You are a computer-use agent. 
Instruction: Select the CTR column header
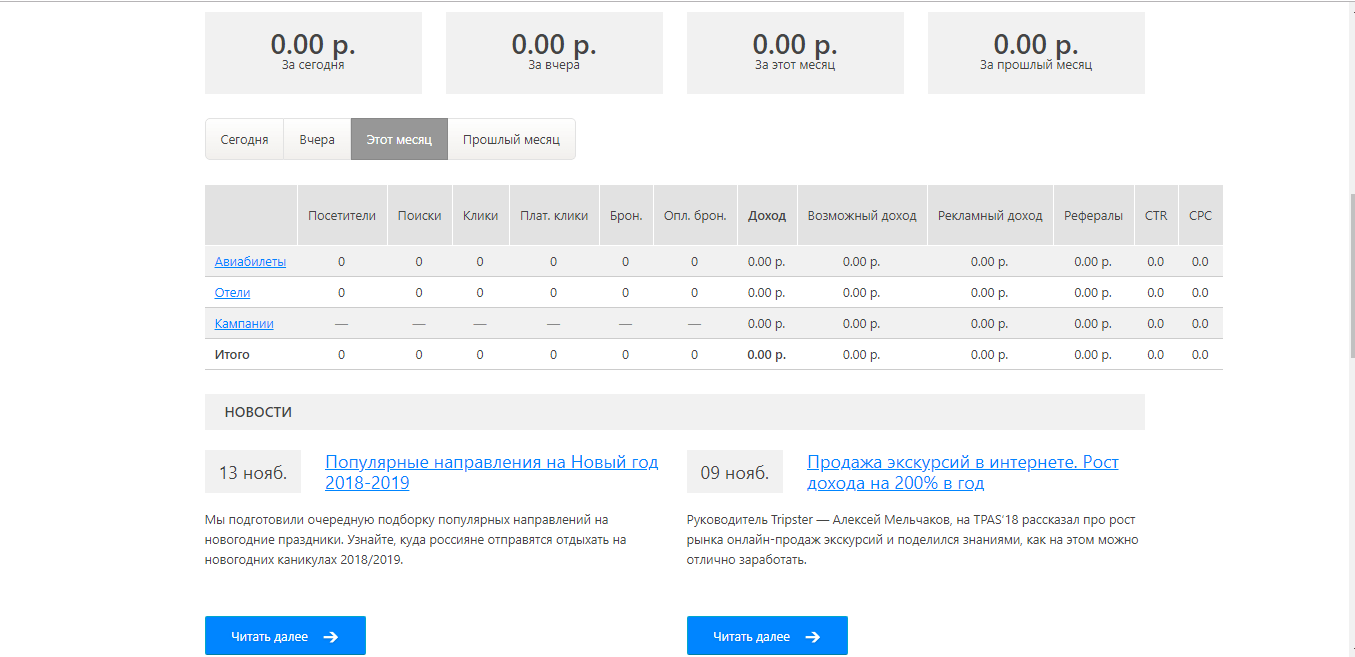coord(1155,216)
